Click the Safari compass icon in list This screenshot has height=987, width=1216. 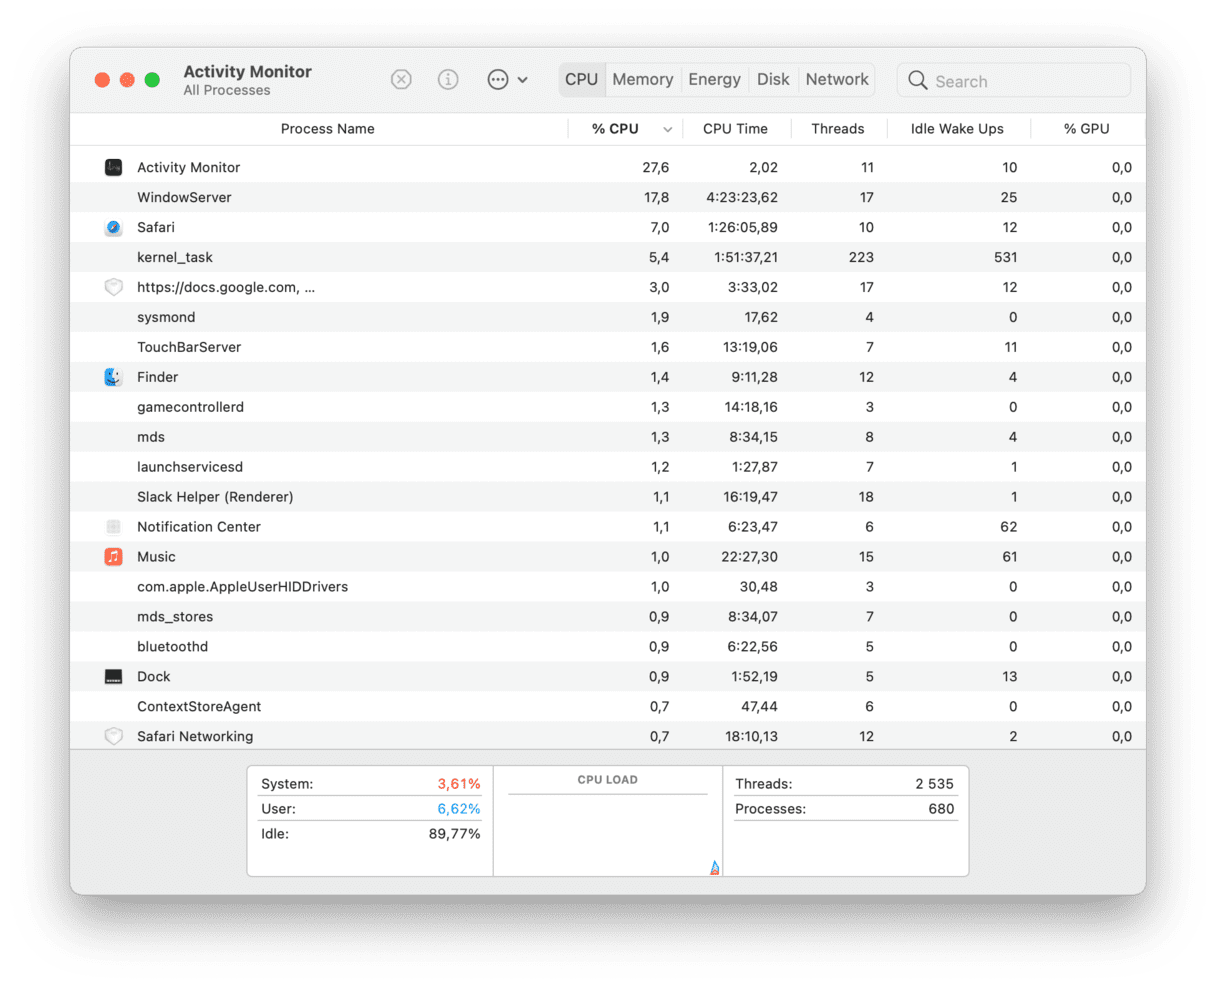point(114,228)
